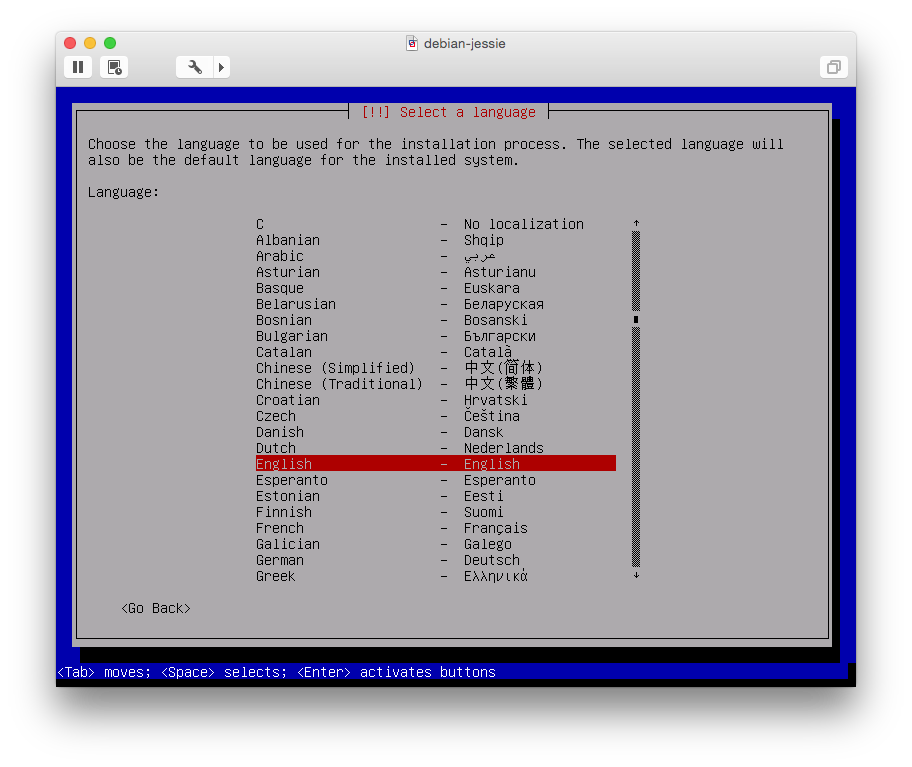Click the scroll up arrow of language list
The image size is (912, 767).
636,223
